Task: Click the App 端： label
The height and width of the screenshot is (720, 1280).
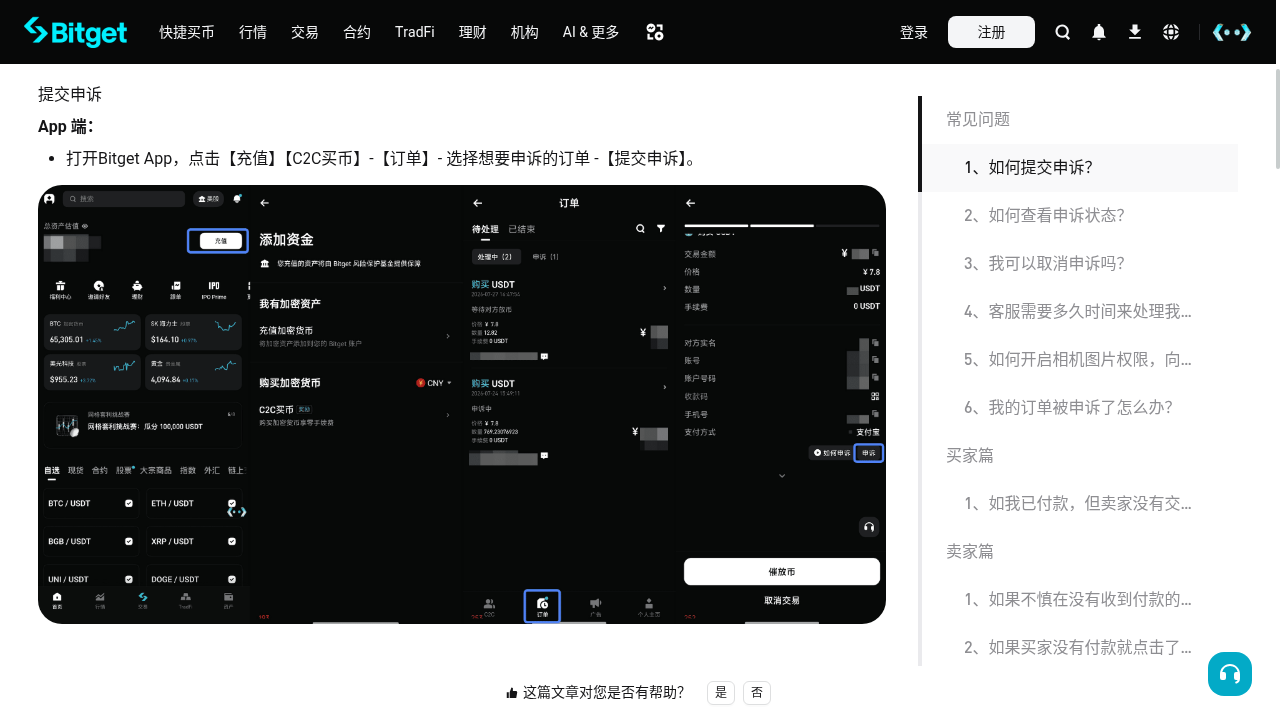Action: pos(66,127)
